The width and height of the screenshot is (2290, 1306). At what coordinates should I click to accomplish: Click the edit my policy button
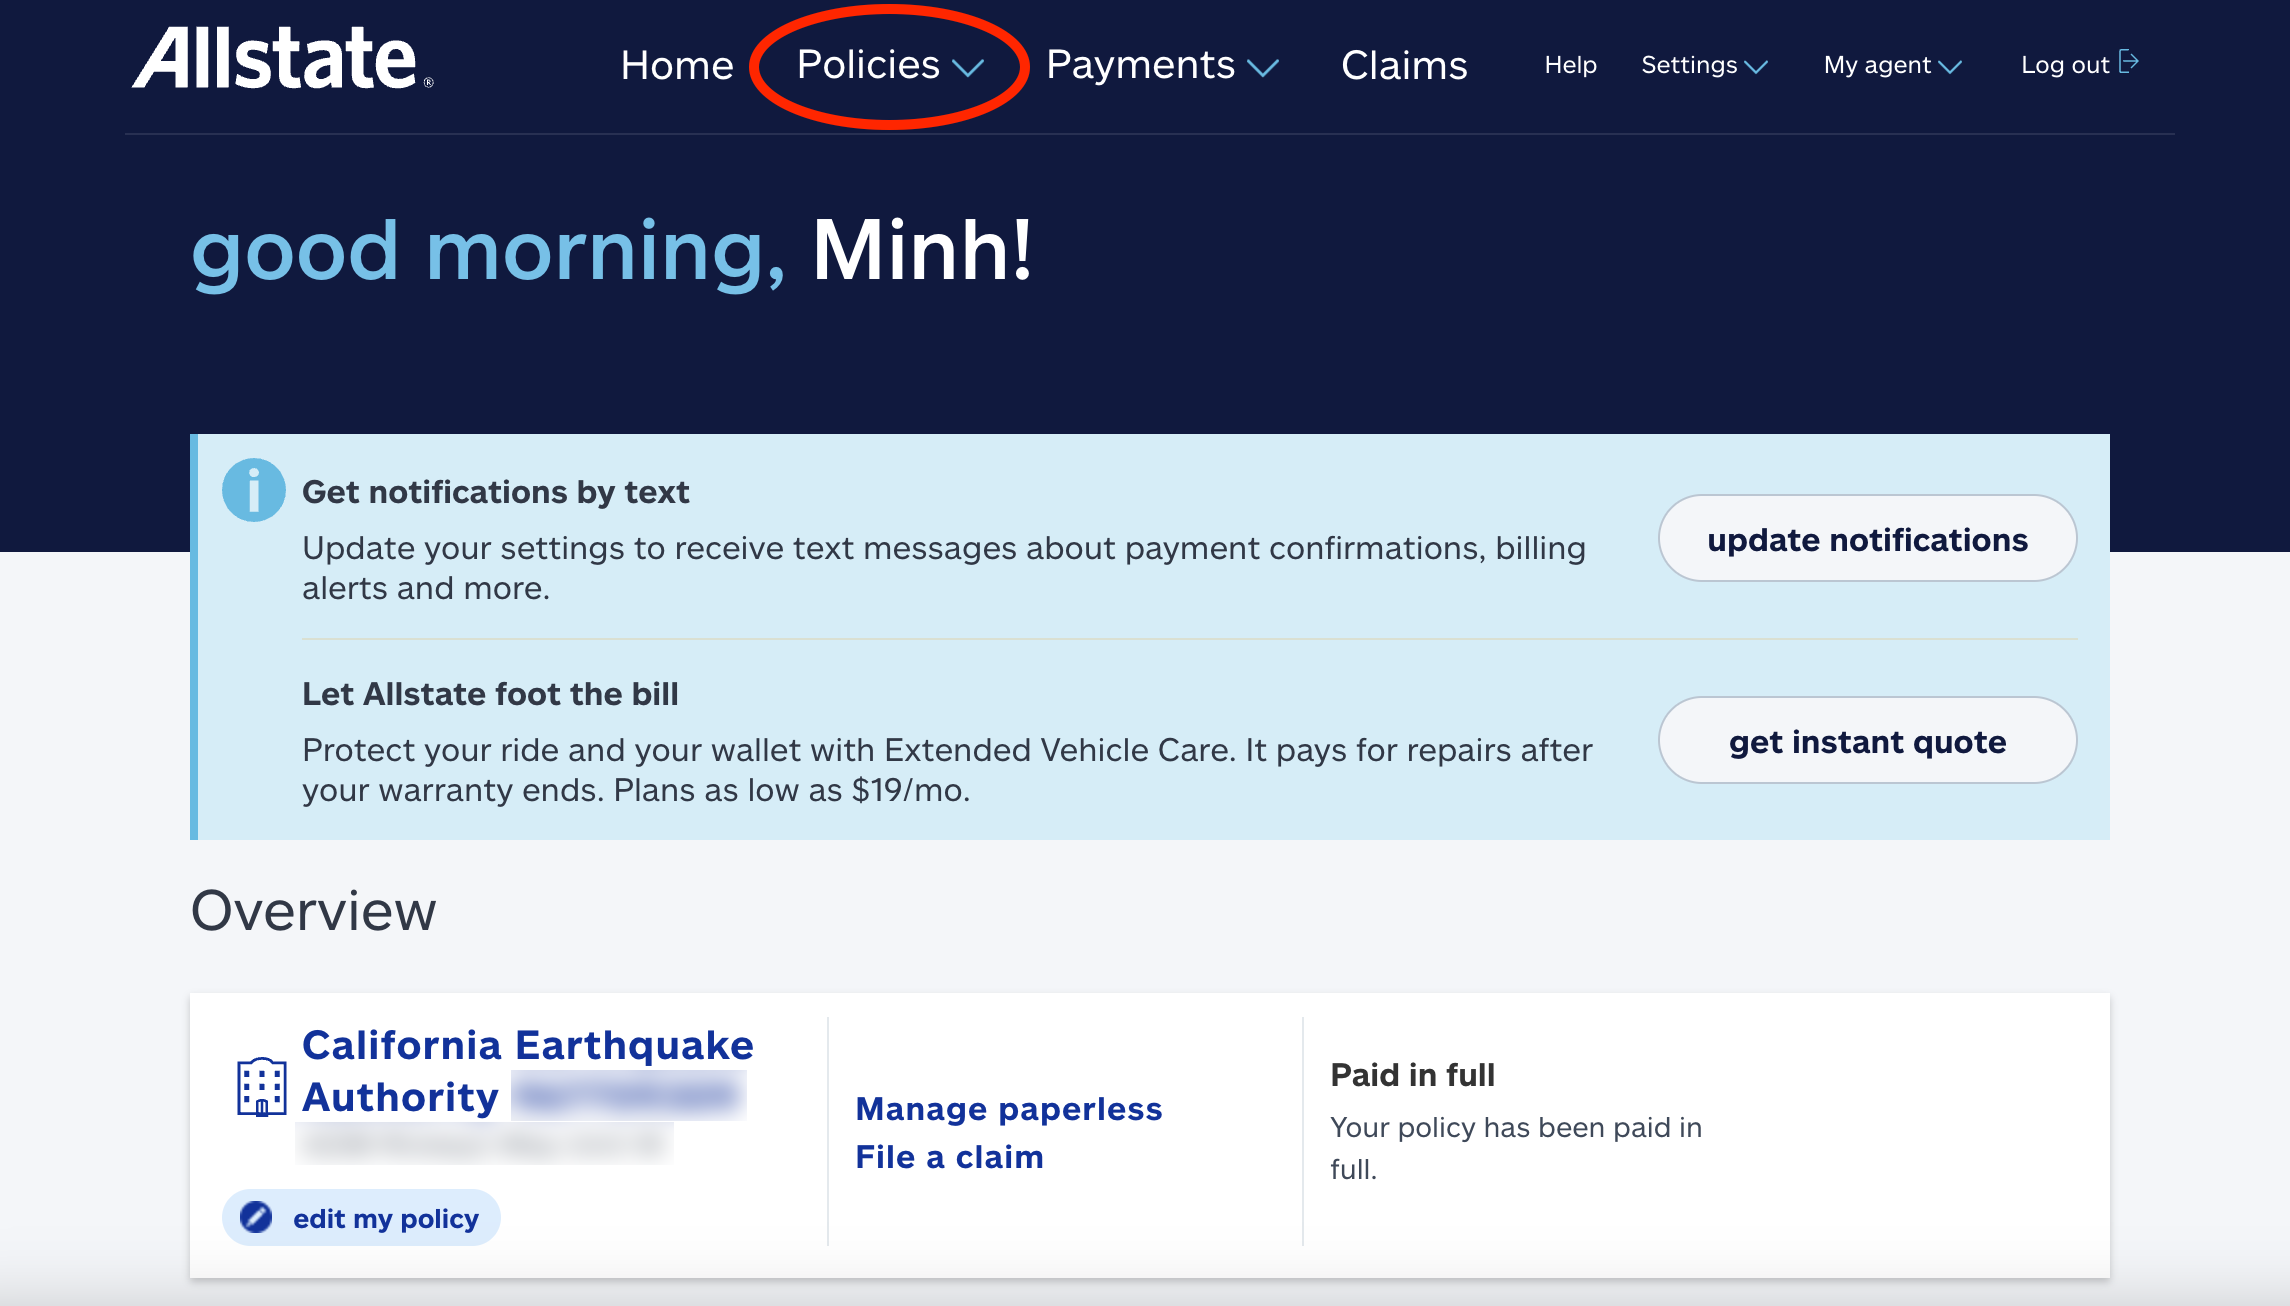[361, 1217]
